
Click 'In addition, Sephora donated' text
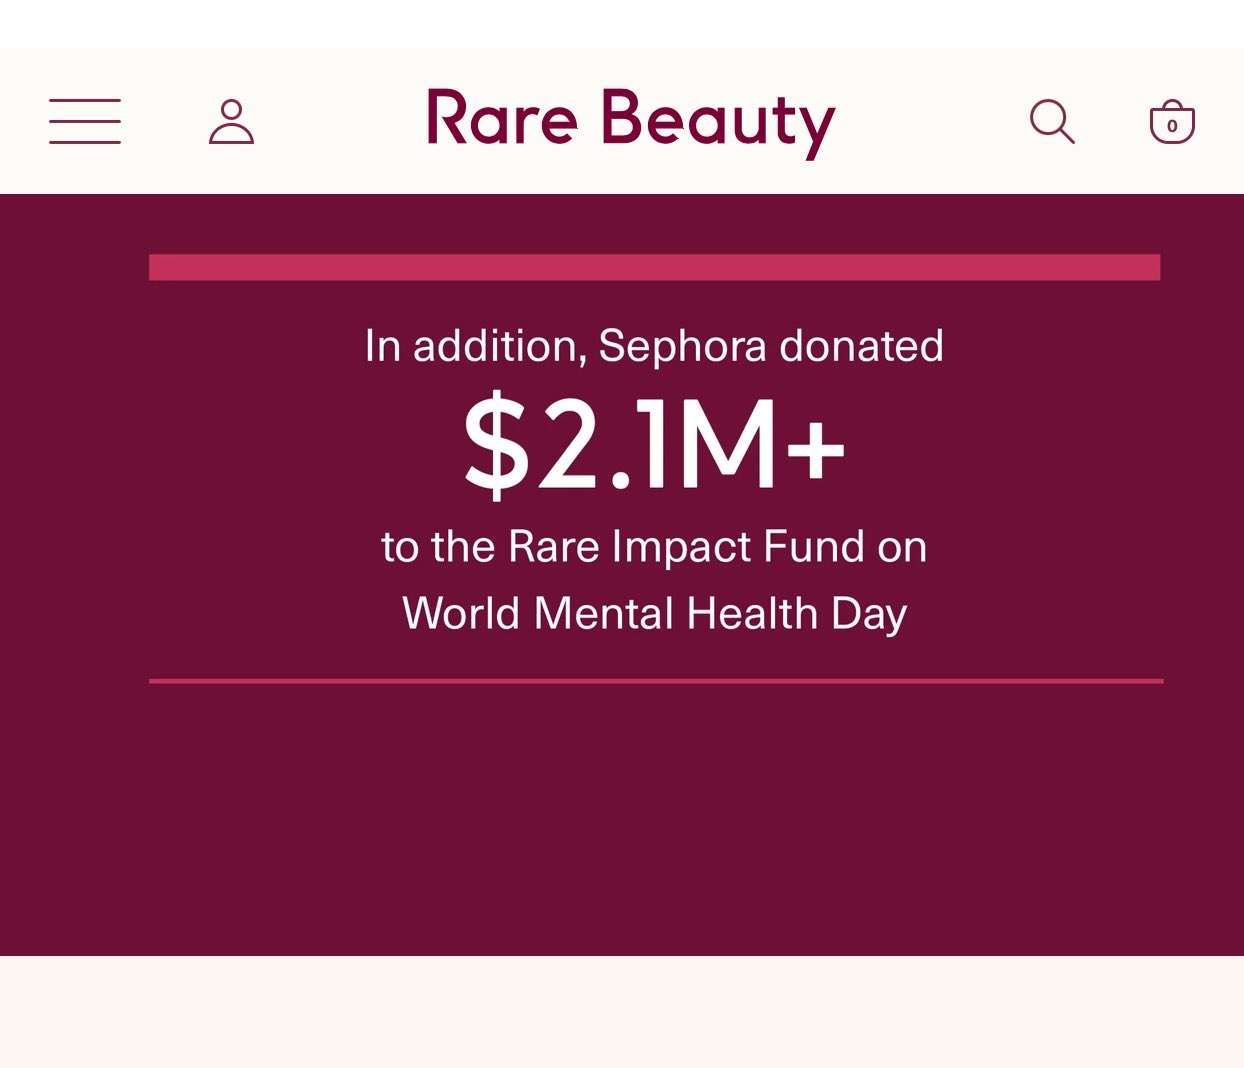point(654,346)
